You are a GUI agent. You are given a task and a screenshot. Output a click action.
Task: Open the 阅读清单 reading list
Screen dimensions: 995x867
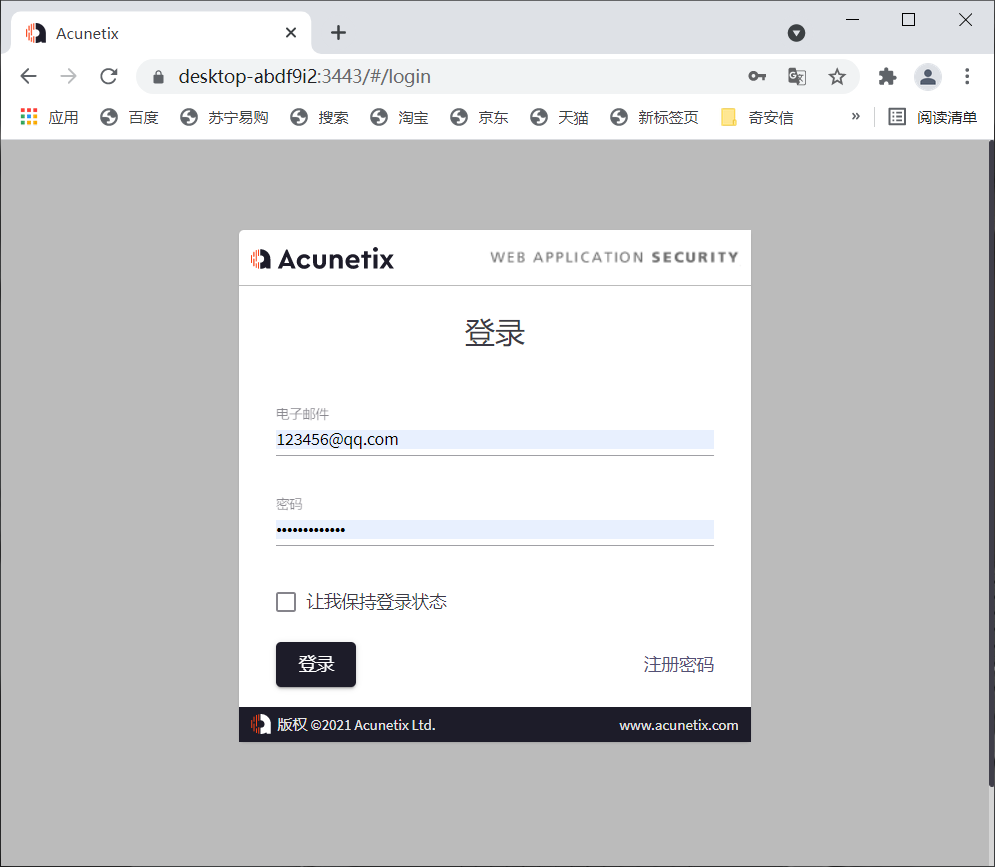pyautogui.click(x=932, y=117)
